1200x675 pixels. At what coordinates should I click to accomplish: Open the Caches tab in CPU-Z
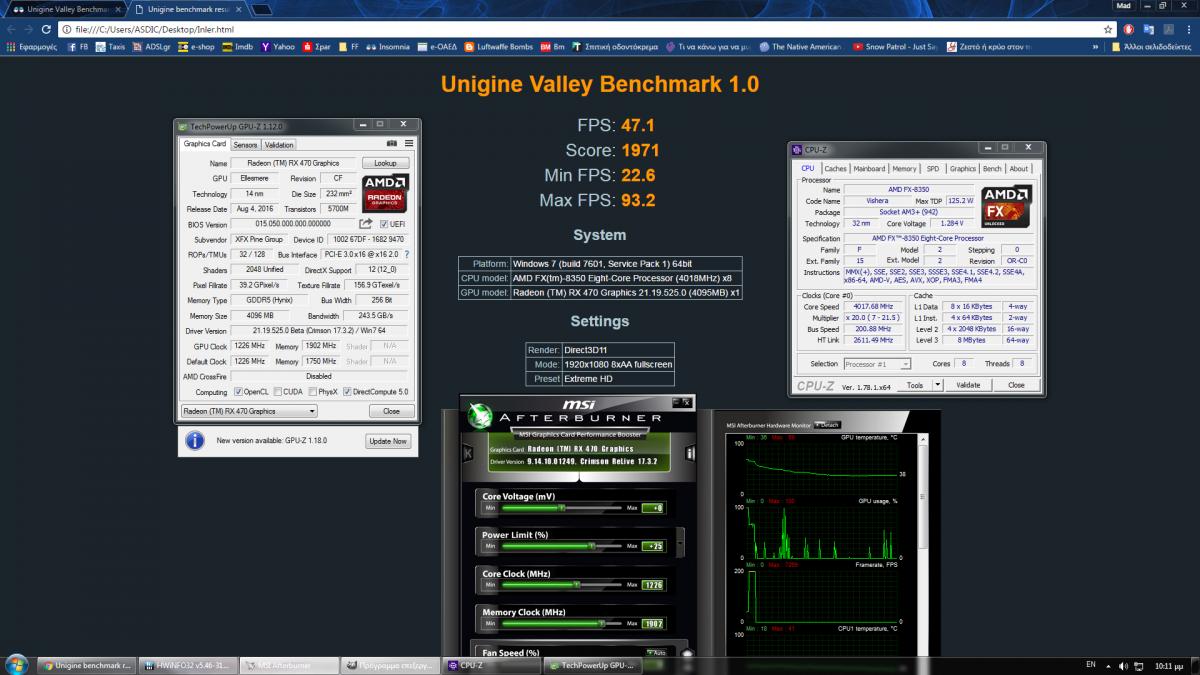tap(835, 169)
